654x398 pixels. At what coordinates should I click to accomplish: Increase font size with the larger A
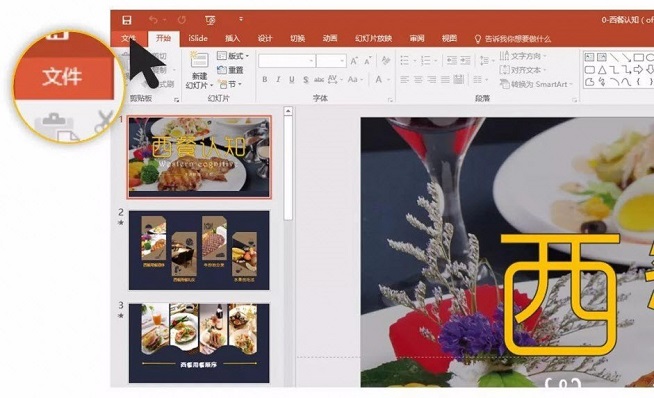click(x=354, y=61)
